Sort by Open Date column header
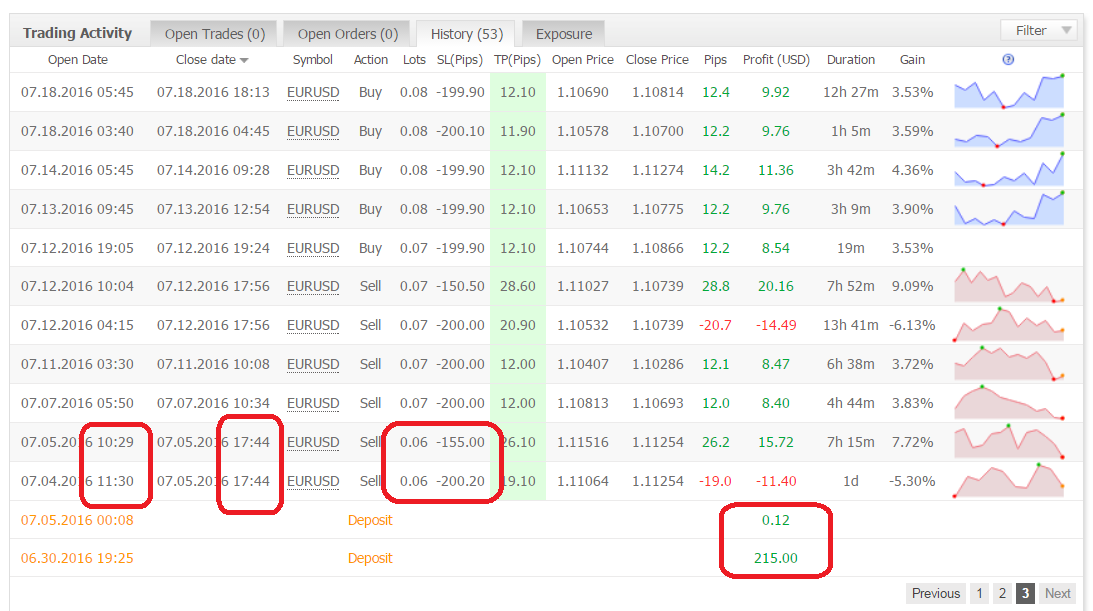Viewport: 1093px width, 611px height. (77, 59)
